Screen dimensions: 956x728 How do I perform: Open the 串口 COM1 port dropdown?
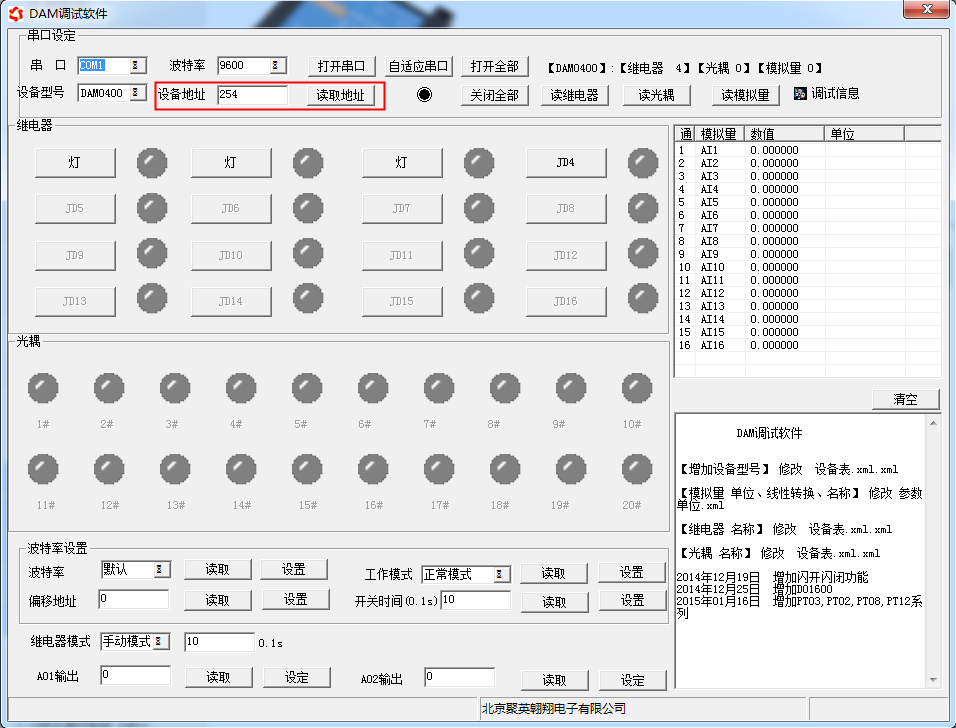pyautogui.click(x=137, y=66)
